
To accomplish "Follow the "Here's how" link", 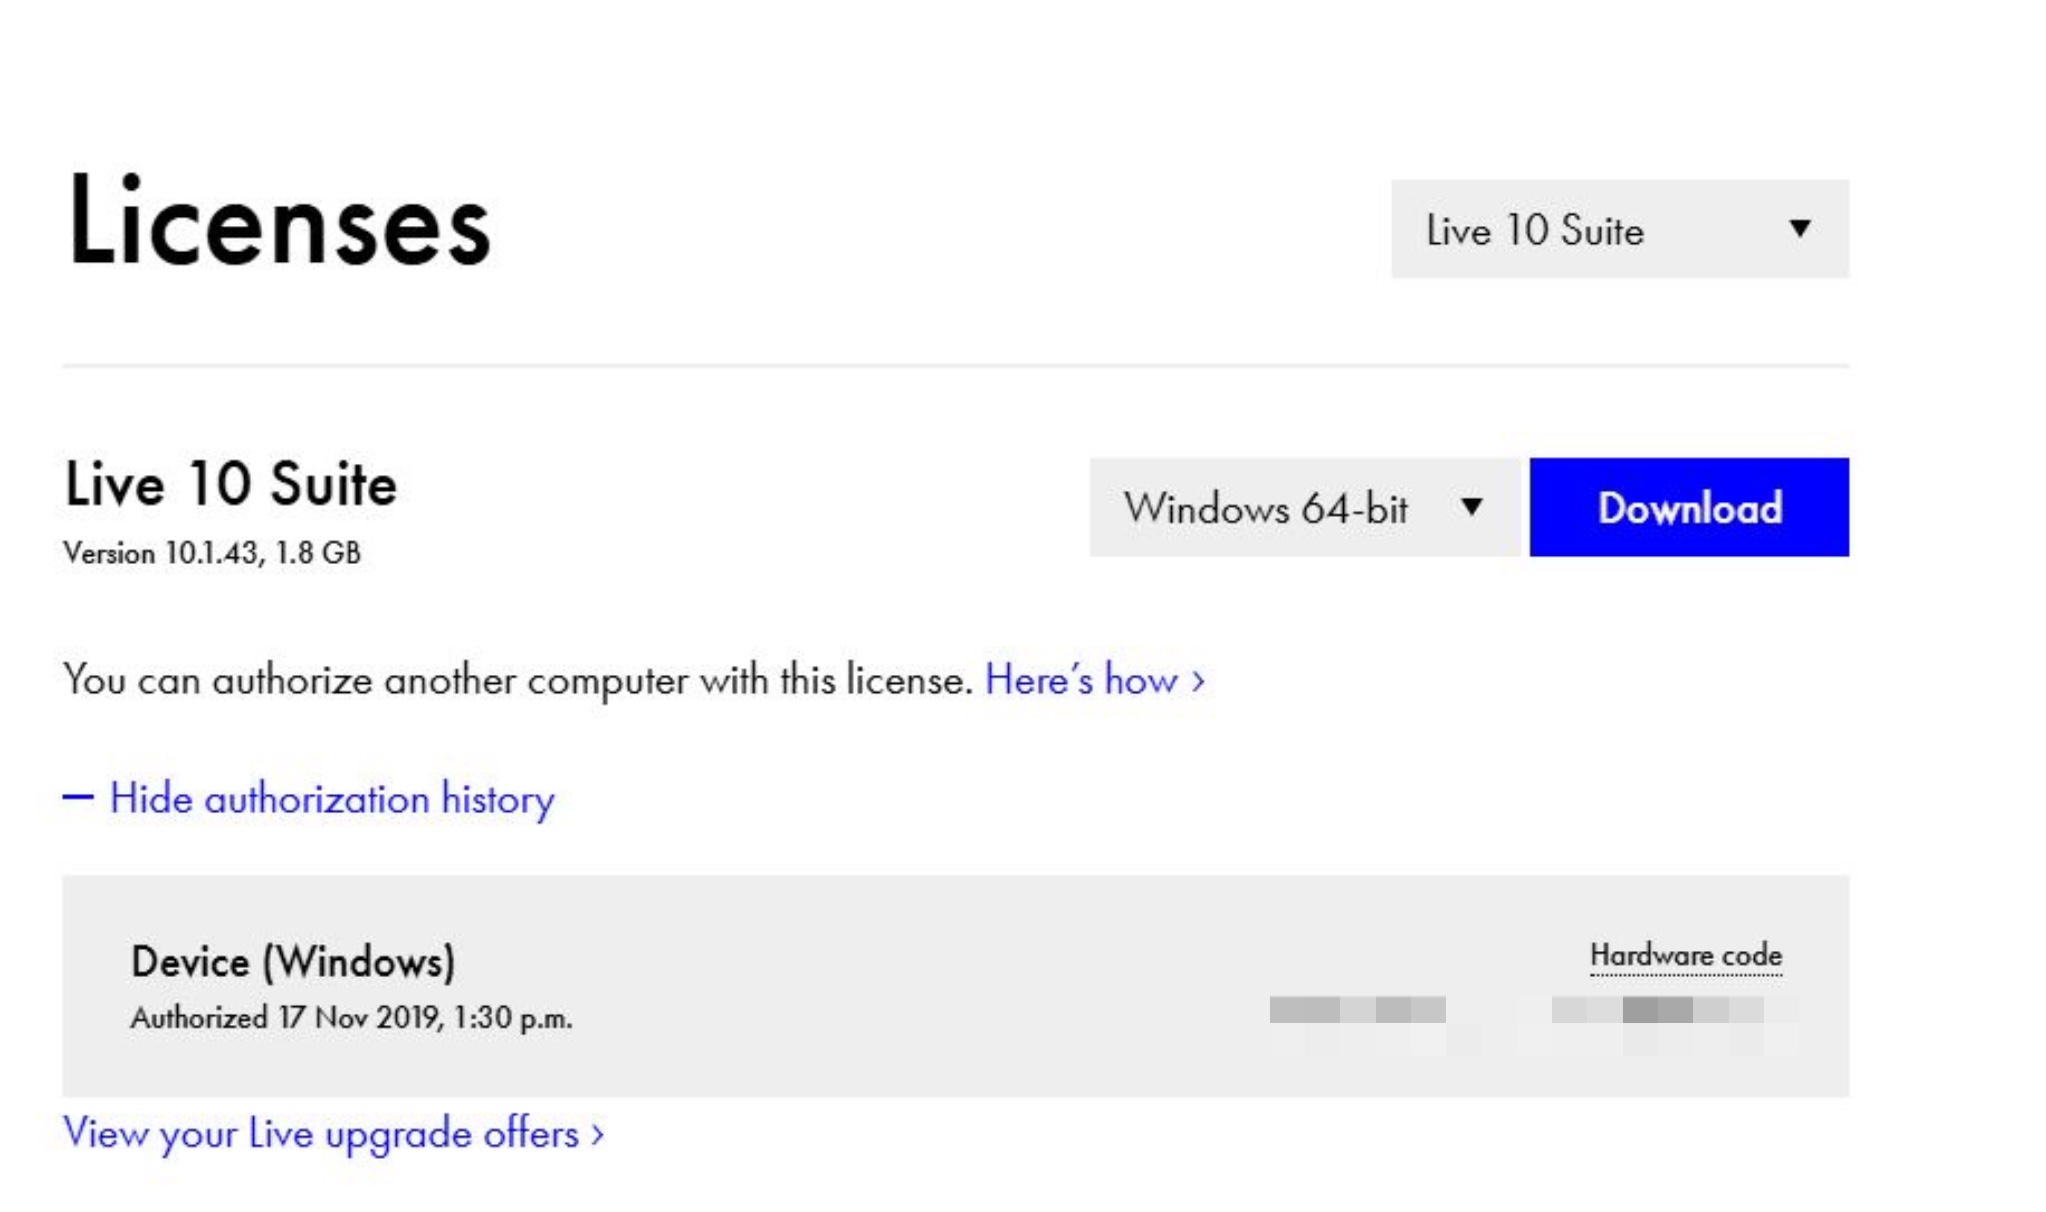I will pyautogui.click(x=1094, y=680).
